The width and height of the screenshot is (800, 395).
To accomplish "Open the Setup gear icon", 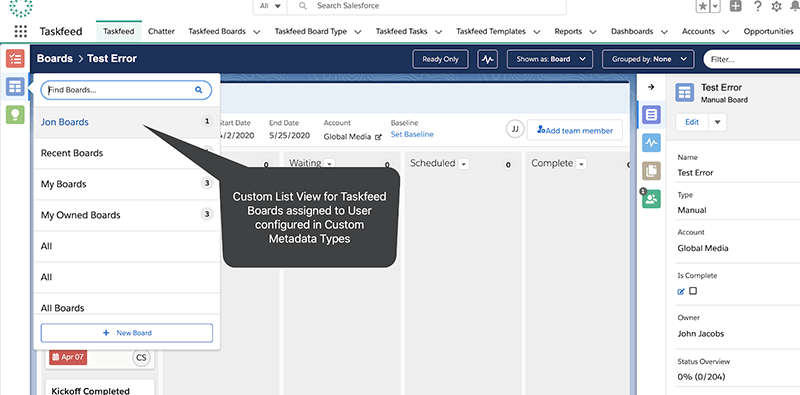I will 777,6.
